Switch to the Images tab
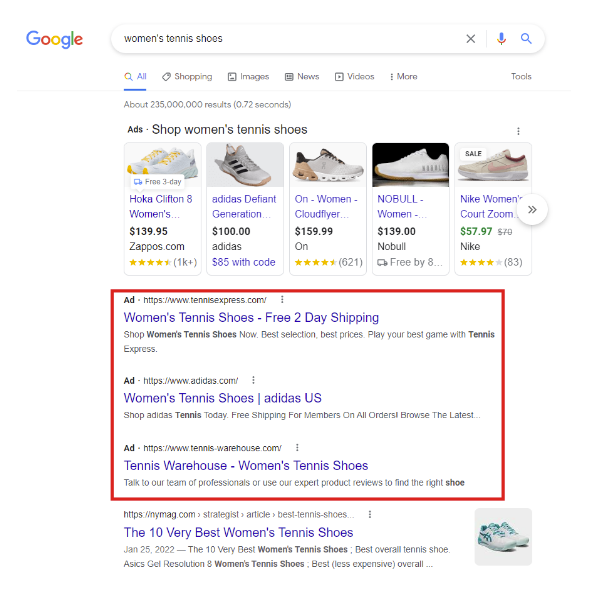Viewport: 609px width, 596px height. (x=249, y=76)
